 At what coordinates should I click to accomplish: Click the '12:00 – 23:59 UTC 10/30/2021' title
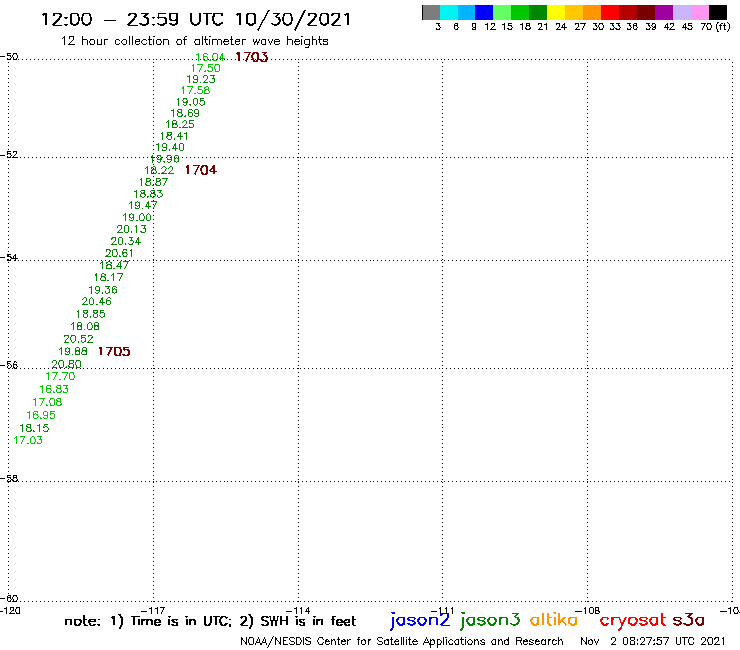pyautogui.click(x=196, y=19)
